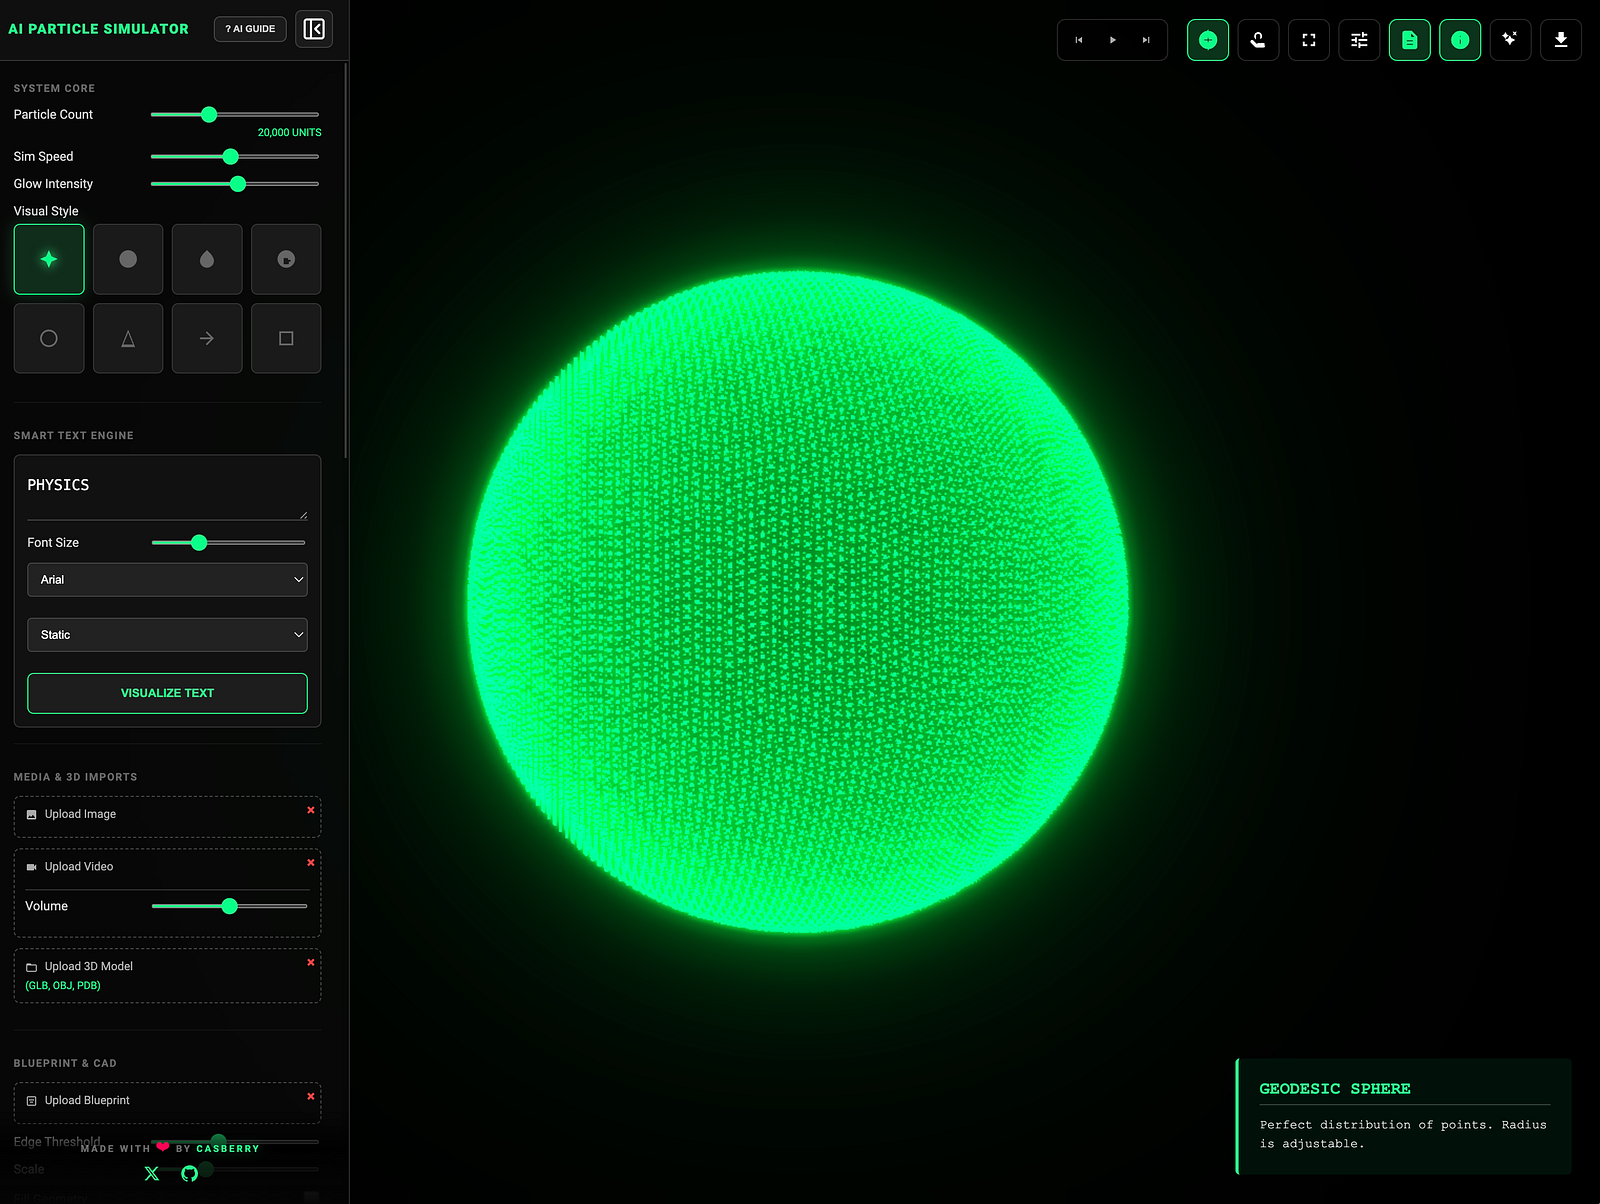
Task: Click the sidebar vertical scrollbar
Action: tap(346, 260)
